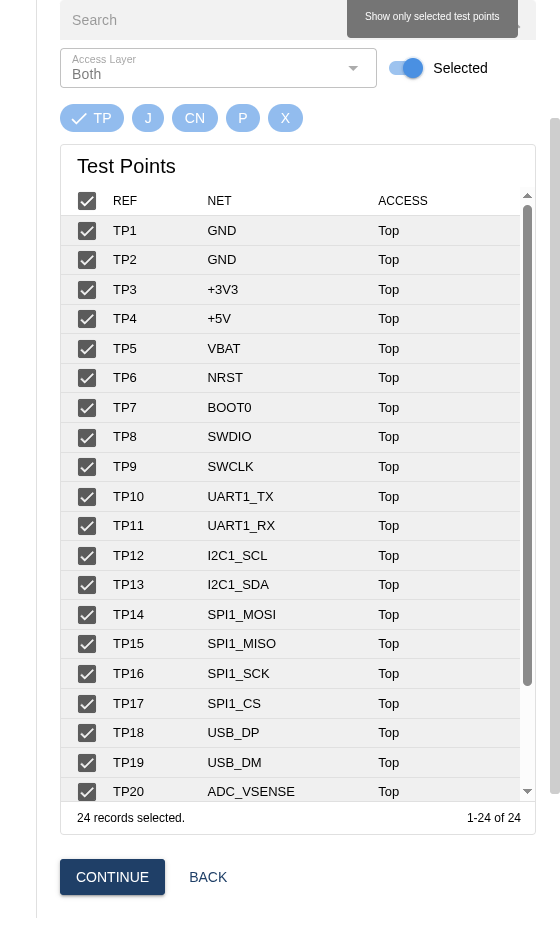The width and height of the screenshot is (560, 928).
Task: Uncheck the TP1 GND checkbox
Action: 87,230
